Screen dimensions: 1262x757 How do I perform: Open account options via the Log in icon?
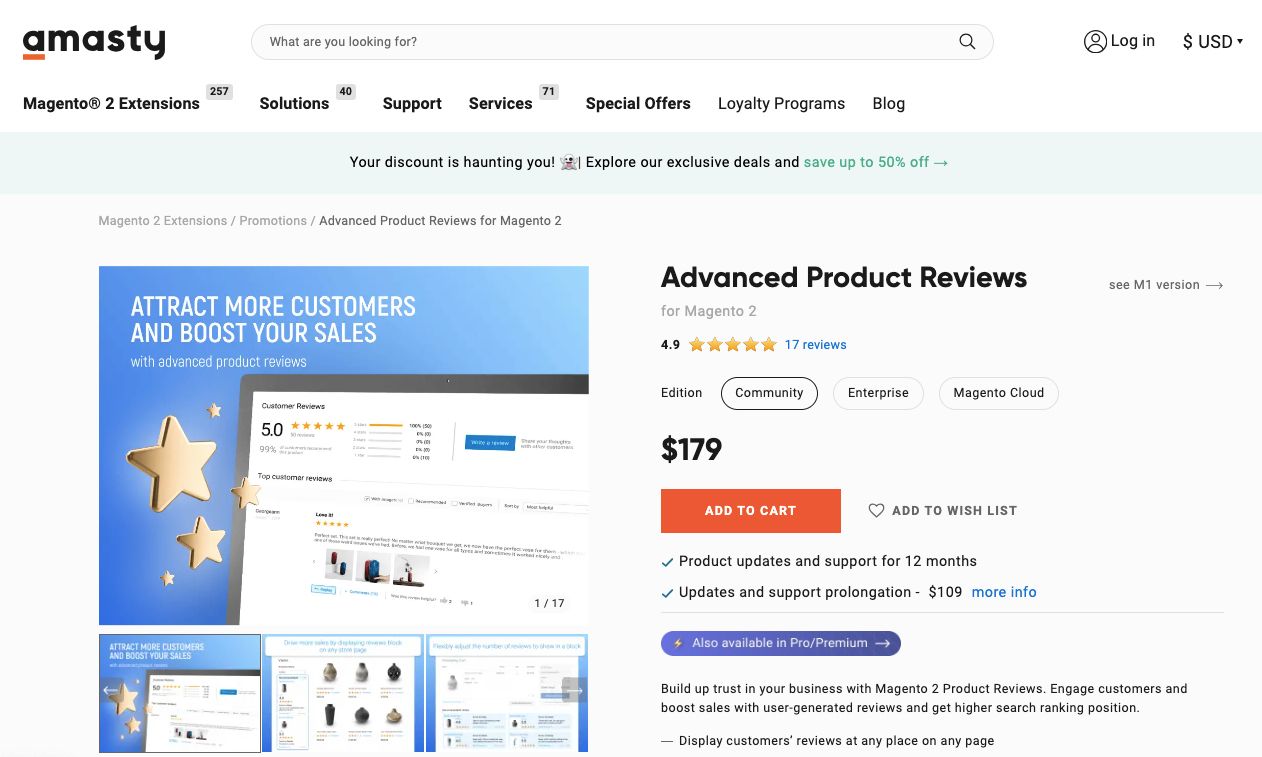point(1095,41)
